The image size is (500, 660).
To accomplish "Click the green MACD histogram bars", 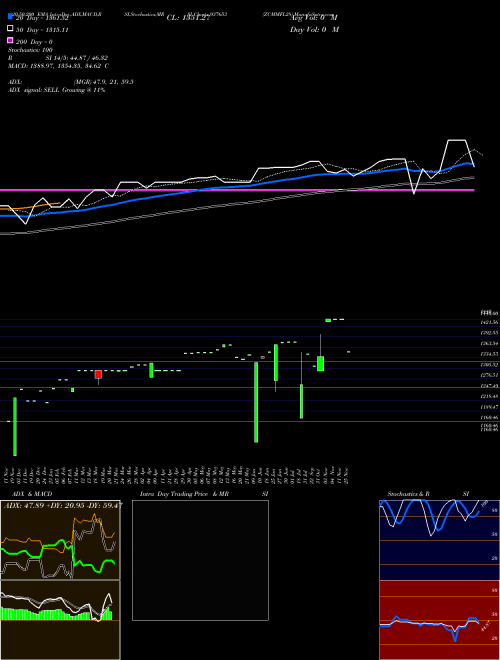I will pos(56,614).
